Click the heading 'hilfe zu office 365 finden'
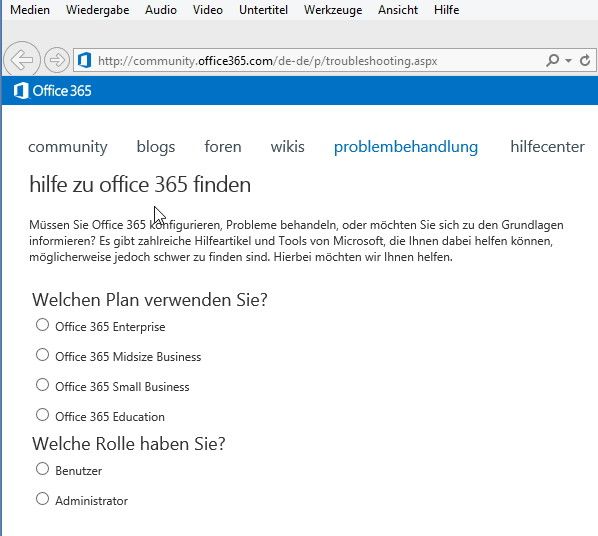The width and height of the screenshot is (598, 536). [140, 185]
